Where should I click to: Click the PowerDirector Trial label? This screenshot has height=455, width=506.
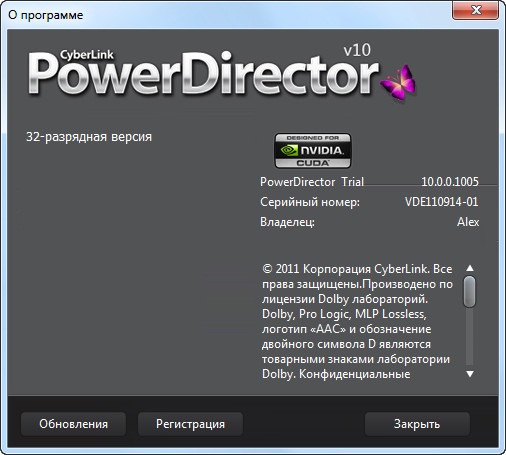point(312,182)
